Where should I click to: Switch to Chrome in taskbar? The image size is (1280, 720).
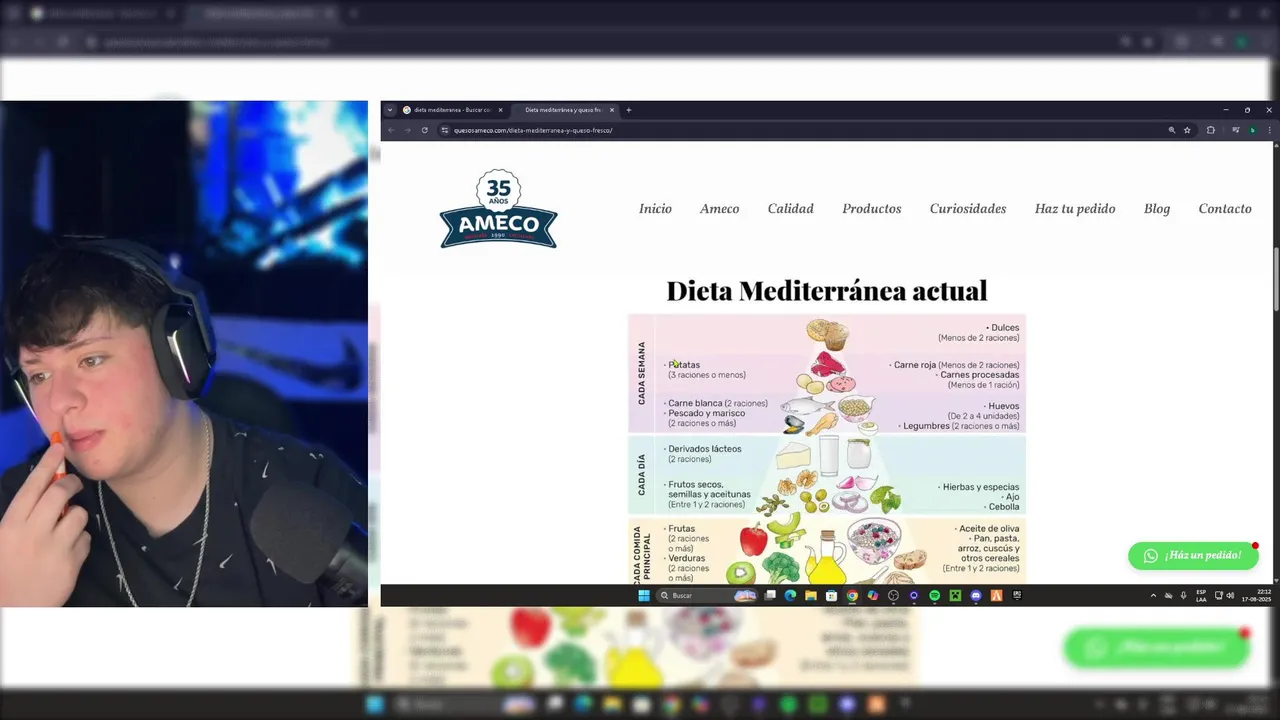852,595
